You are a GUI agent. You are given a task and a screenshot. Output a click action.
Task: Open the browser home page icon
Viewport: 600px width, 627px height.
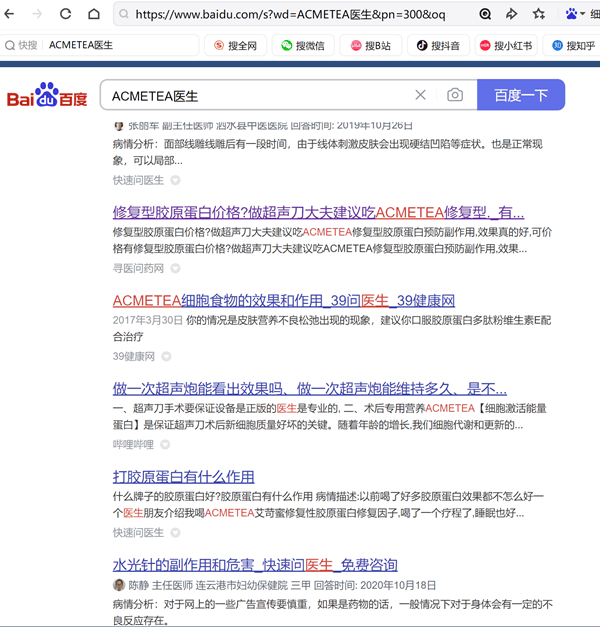pyautogui.click(x=94, y=14)
